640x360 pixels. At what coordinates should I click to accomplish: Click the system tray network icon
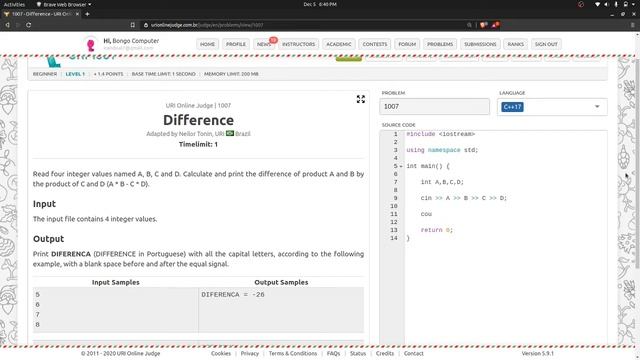pos(598,4)
